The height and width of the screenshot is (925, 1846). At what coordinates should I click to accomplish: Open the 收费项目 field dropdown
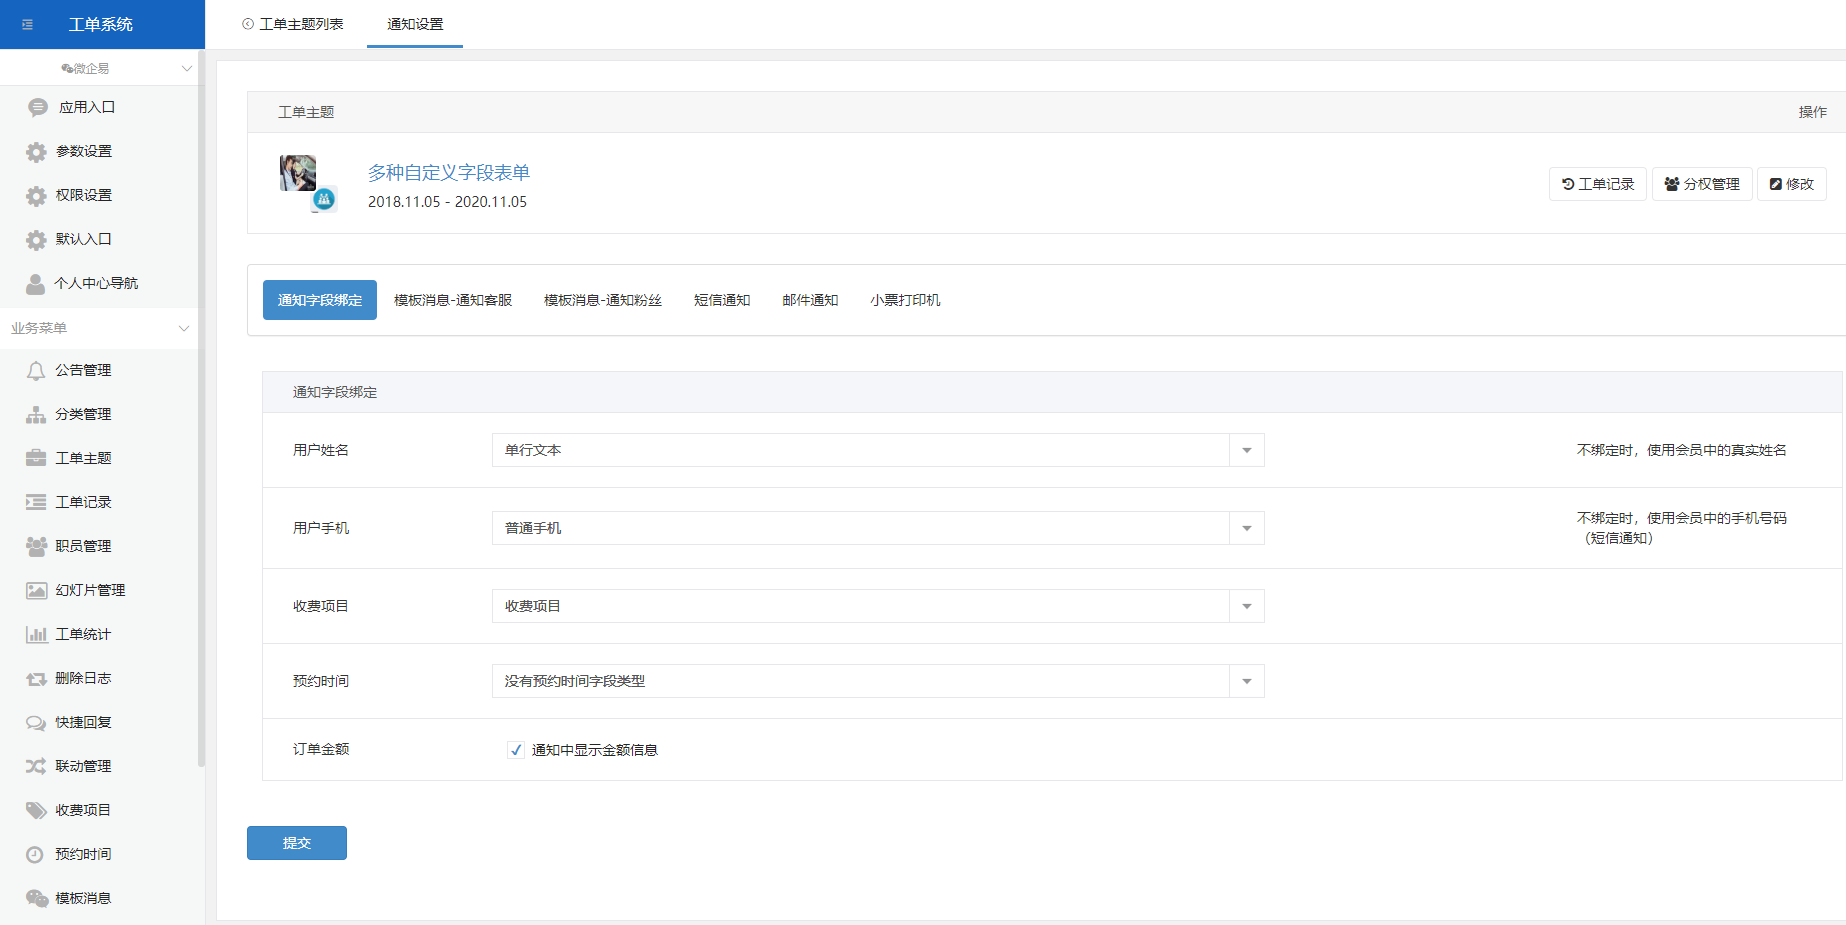point(878,606)
